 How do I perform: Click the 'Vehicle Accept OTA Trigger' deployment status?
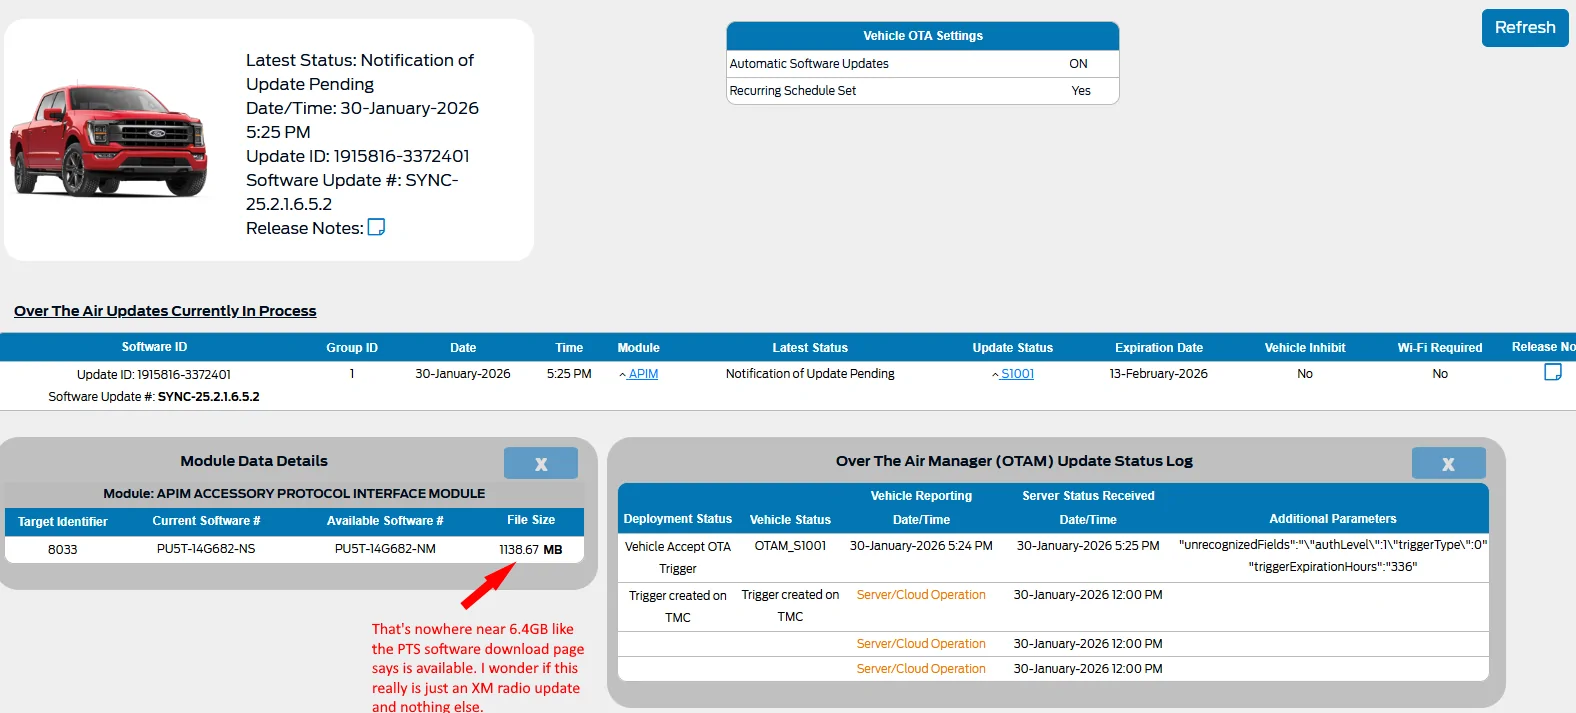click(678, 557)
